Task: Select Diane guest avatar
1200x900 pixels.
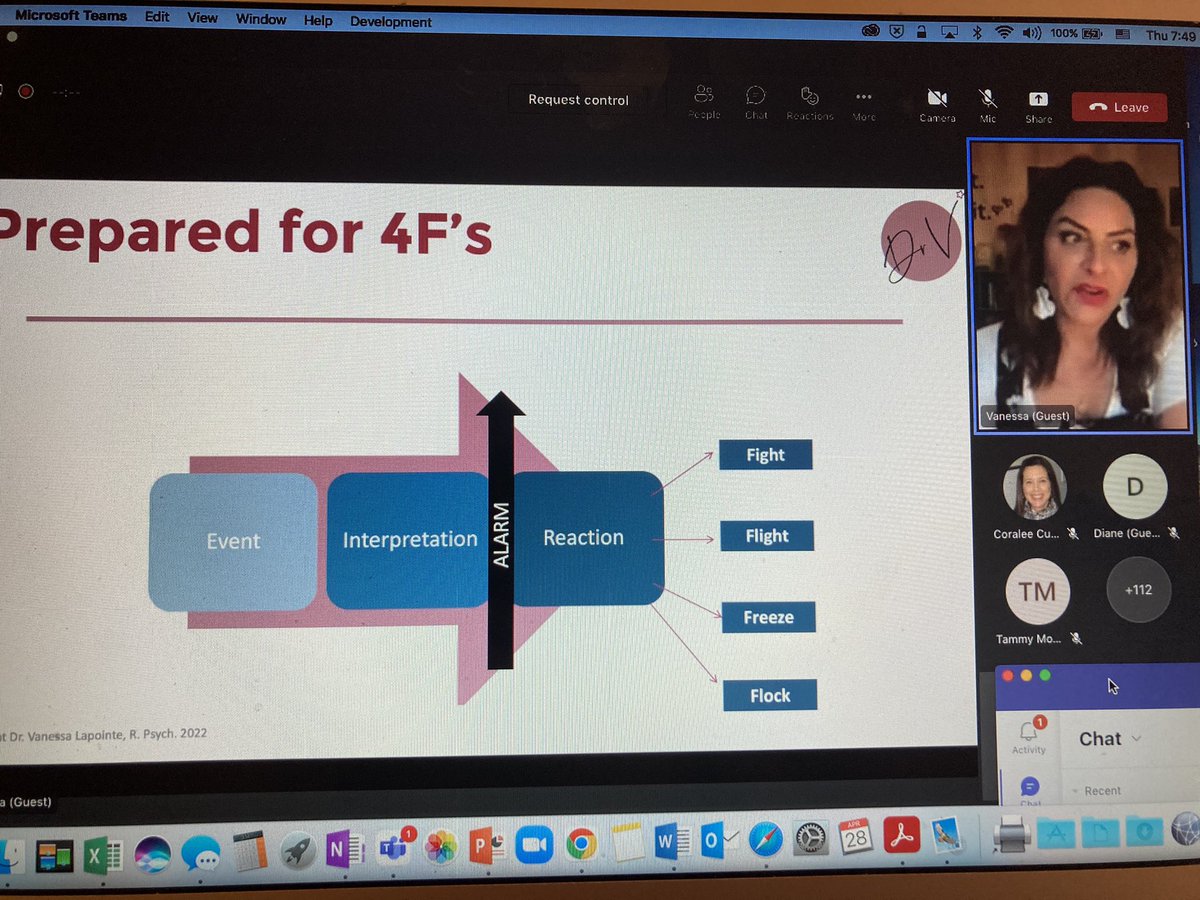Action: point(1135,487)
